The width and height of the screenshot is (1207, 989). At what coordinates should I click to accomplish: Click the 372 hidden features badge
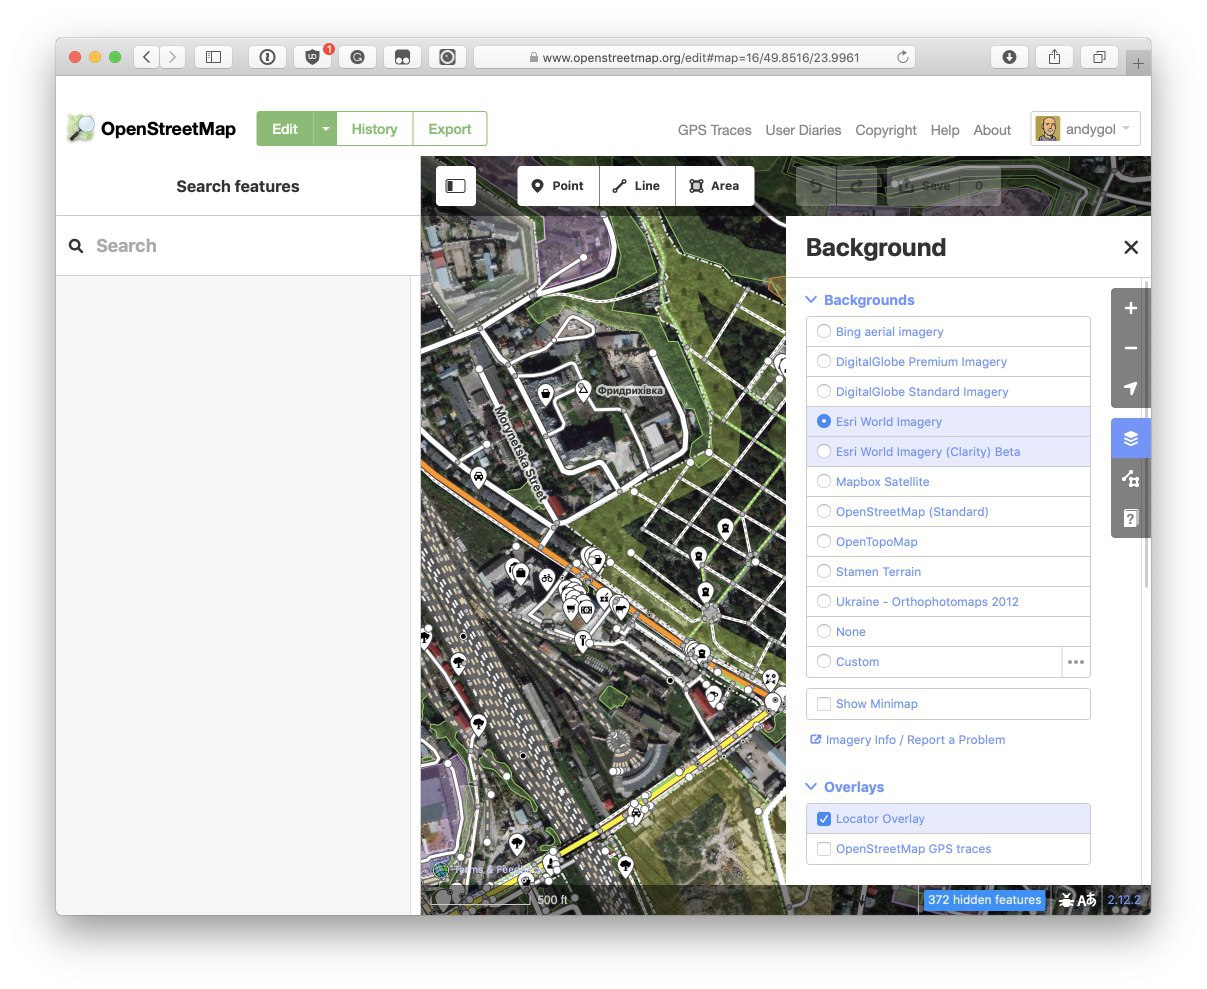coord(984,900)
